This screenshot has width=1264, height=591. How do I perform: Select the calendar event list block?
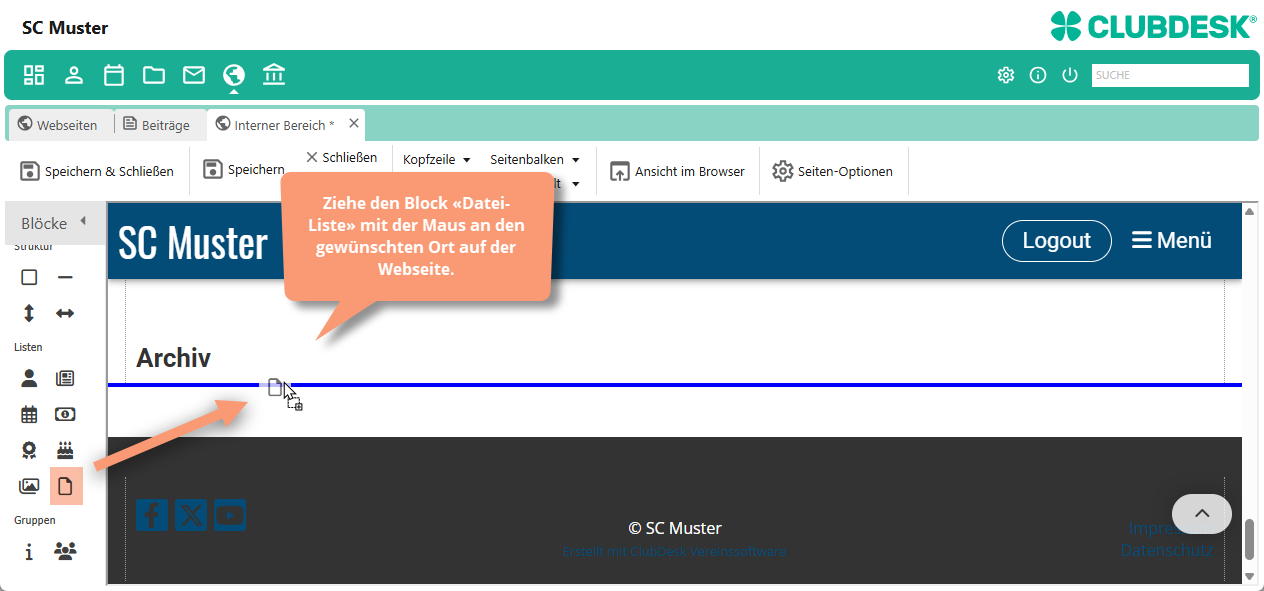(29, 414)
